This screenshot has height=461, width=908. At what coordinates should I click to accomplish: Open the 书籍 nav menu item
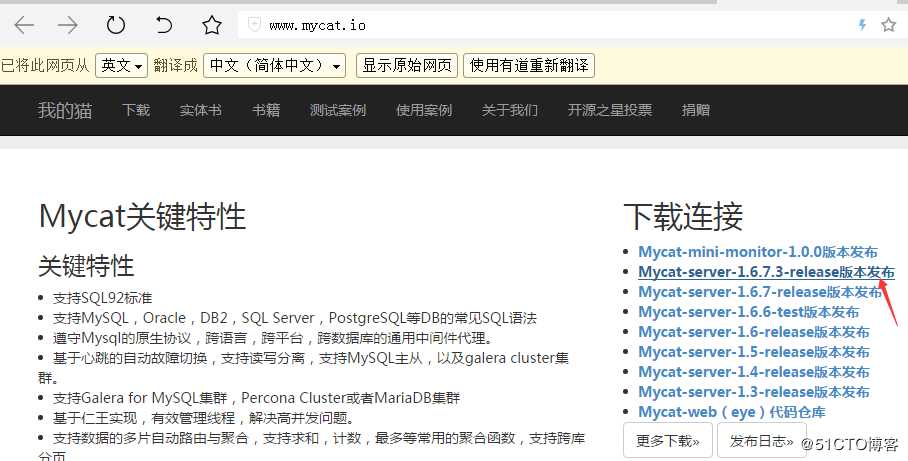tap(266, 110)
